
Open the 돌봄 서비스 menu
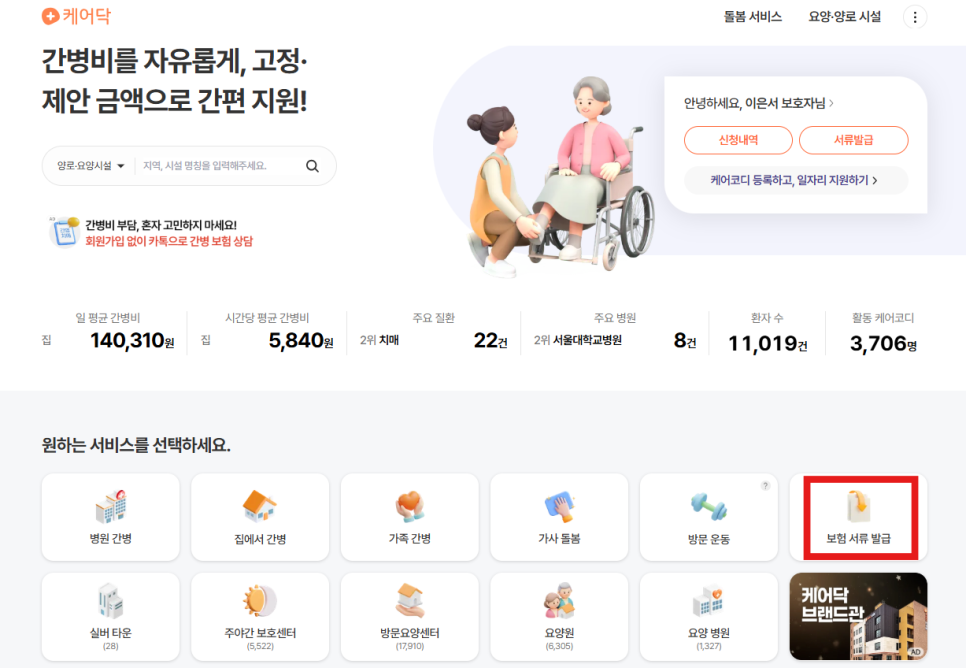(752, 17)
